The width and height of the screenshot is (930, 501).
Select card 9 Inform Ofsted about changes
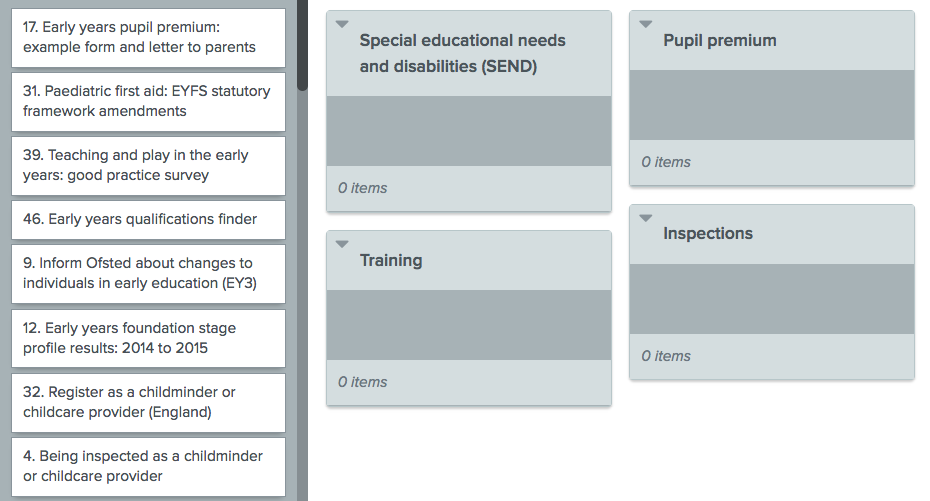[x=148, y=274]
